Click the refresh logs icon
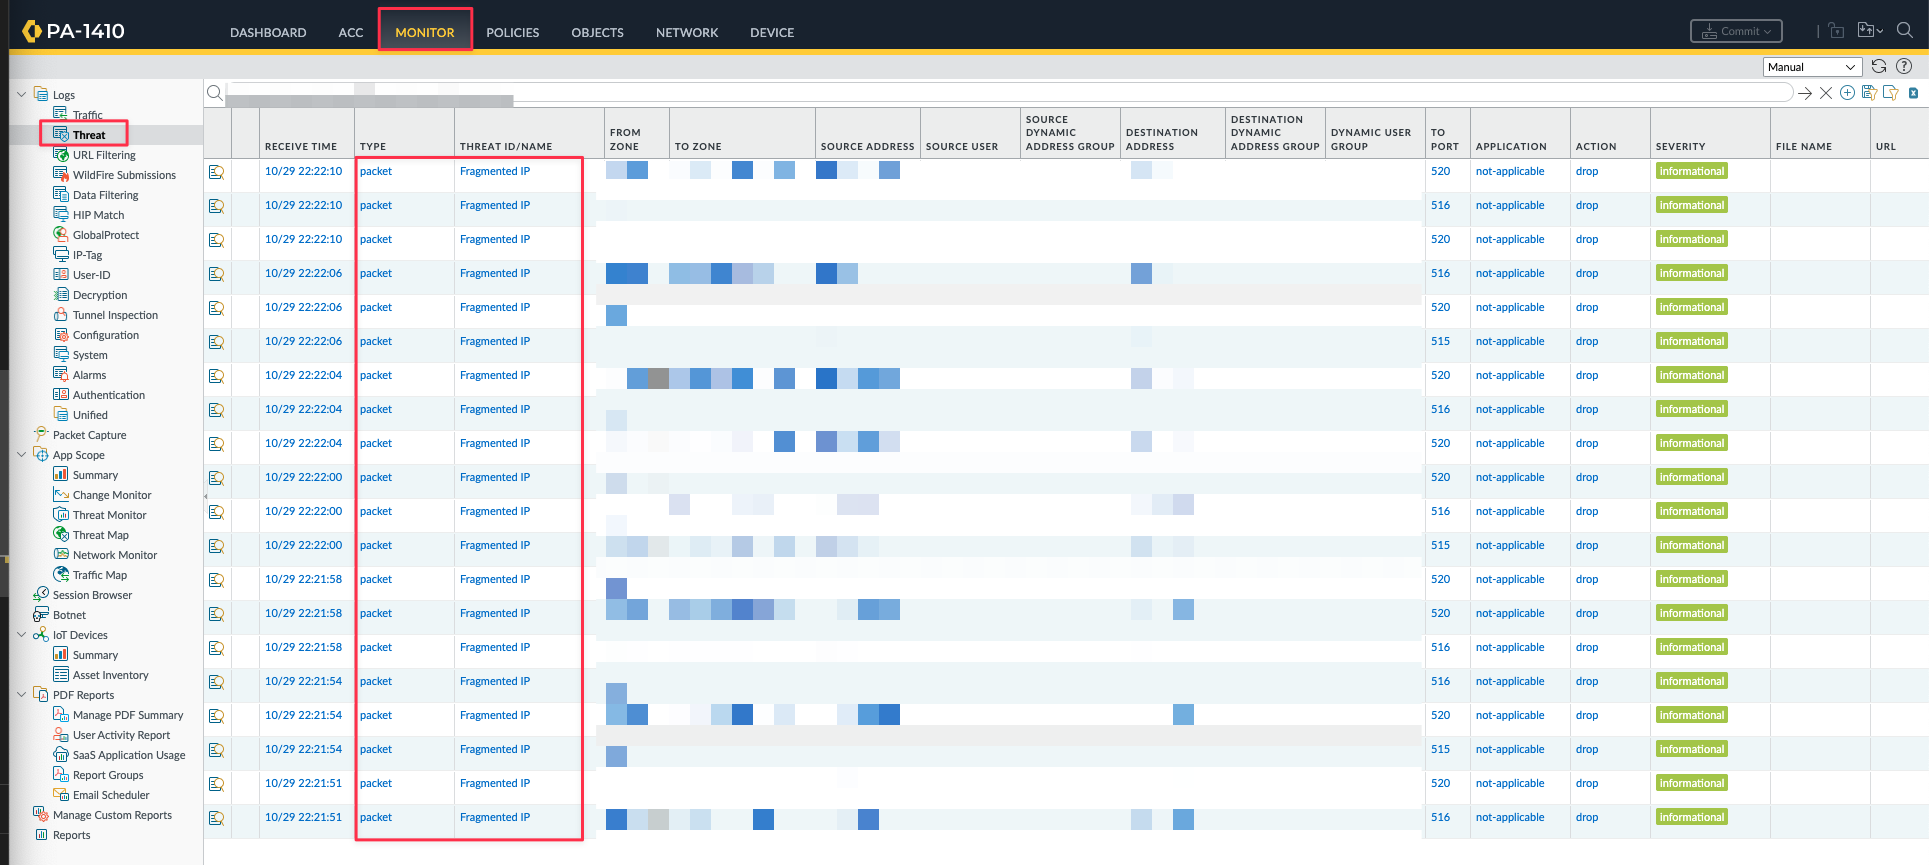The height and width of the screenshot is (865, 1929). [1879, 67]
